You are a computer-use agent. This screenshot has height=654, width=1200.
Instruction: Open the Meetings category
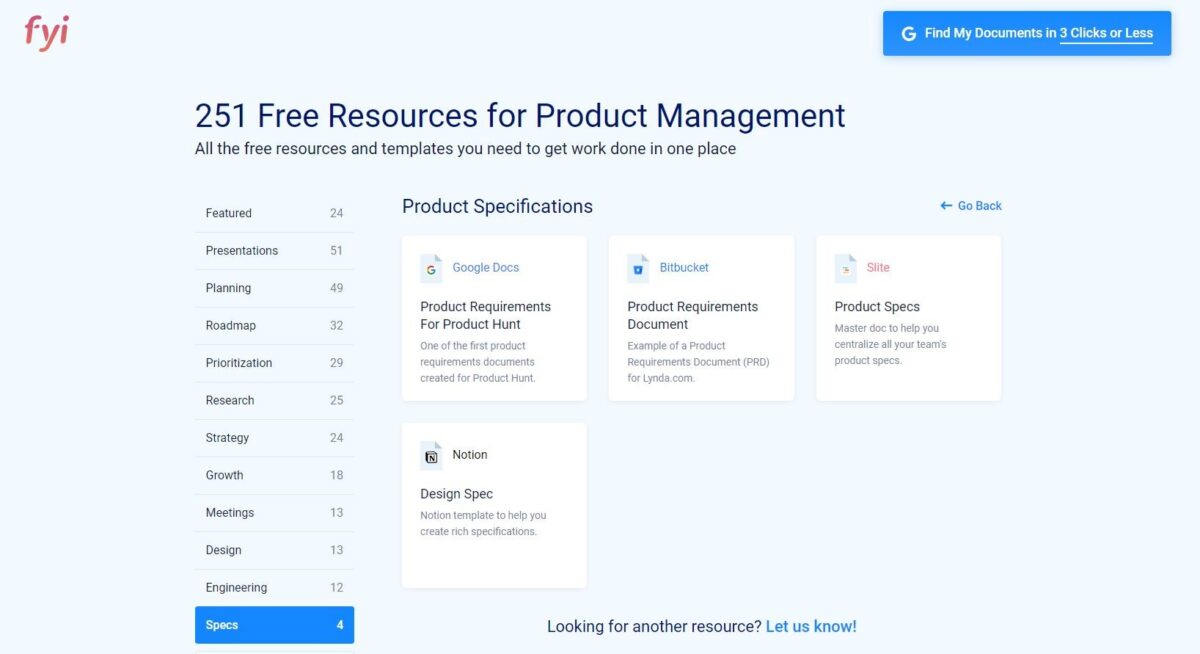tap(274, 513)
